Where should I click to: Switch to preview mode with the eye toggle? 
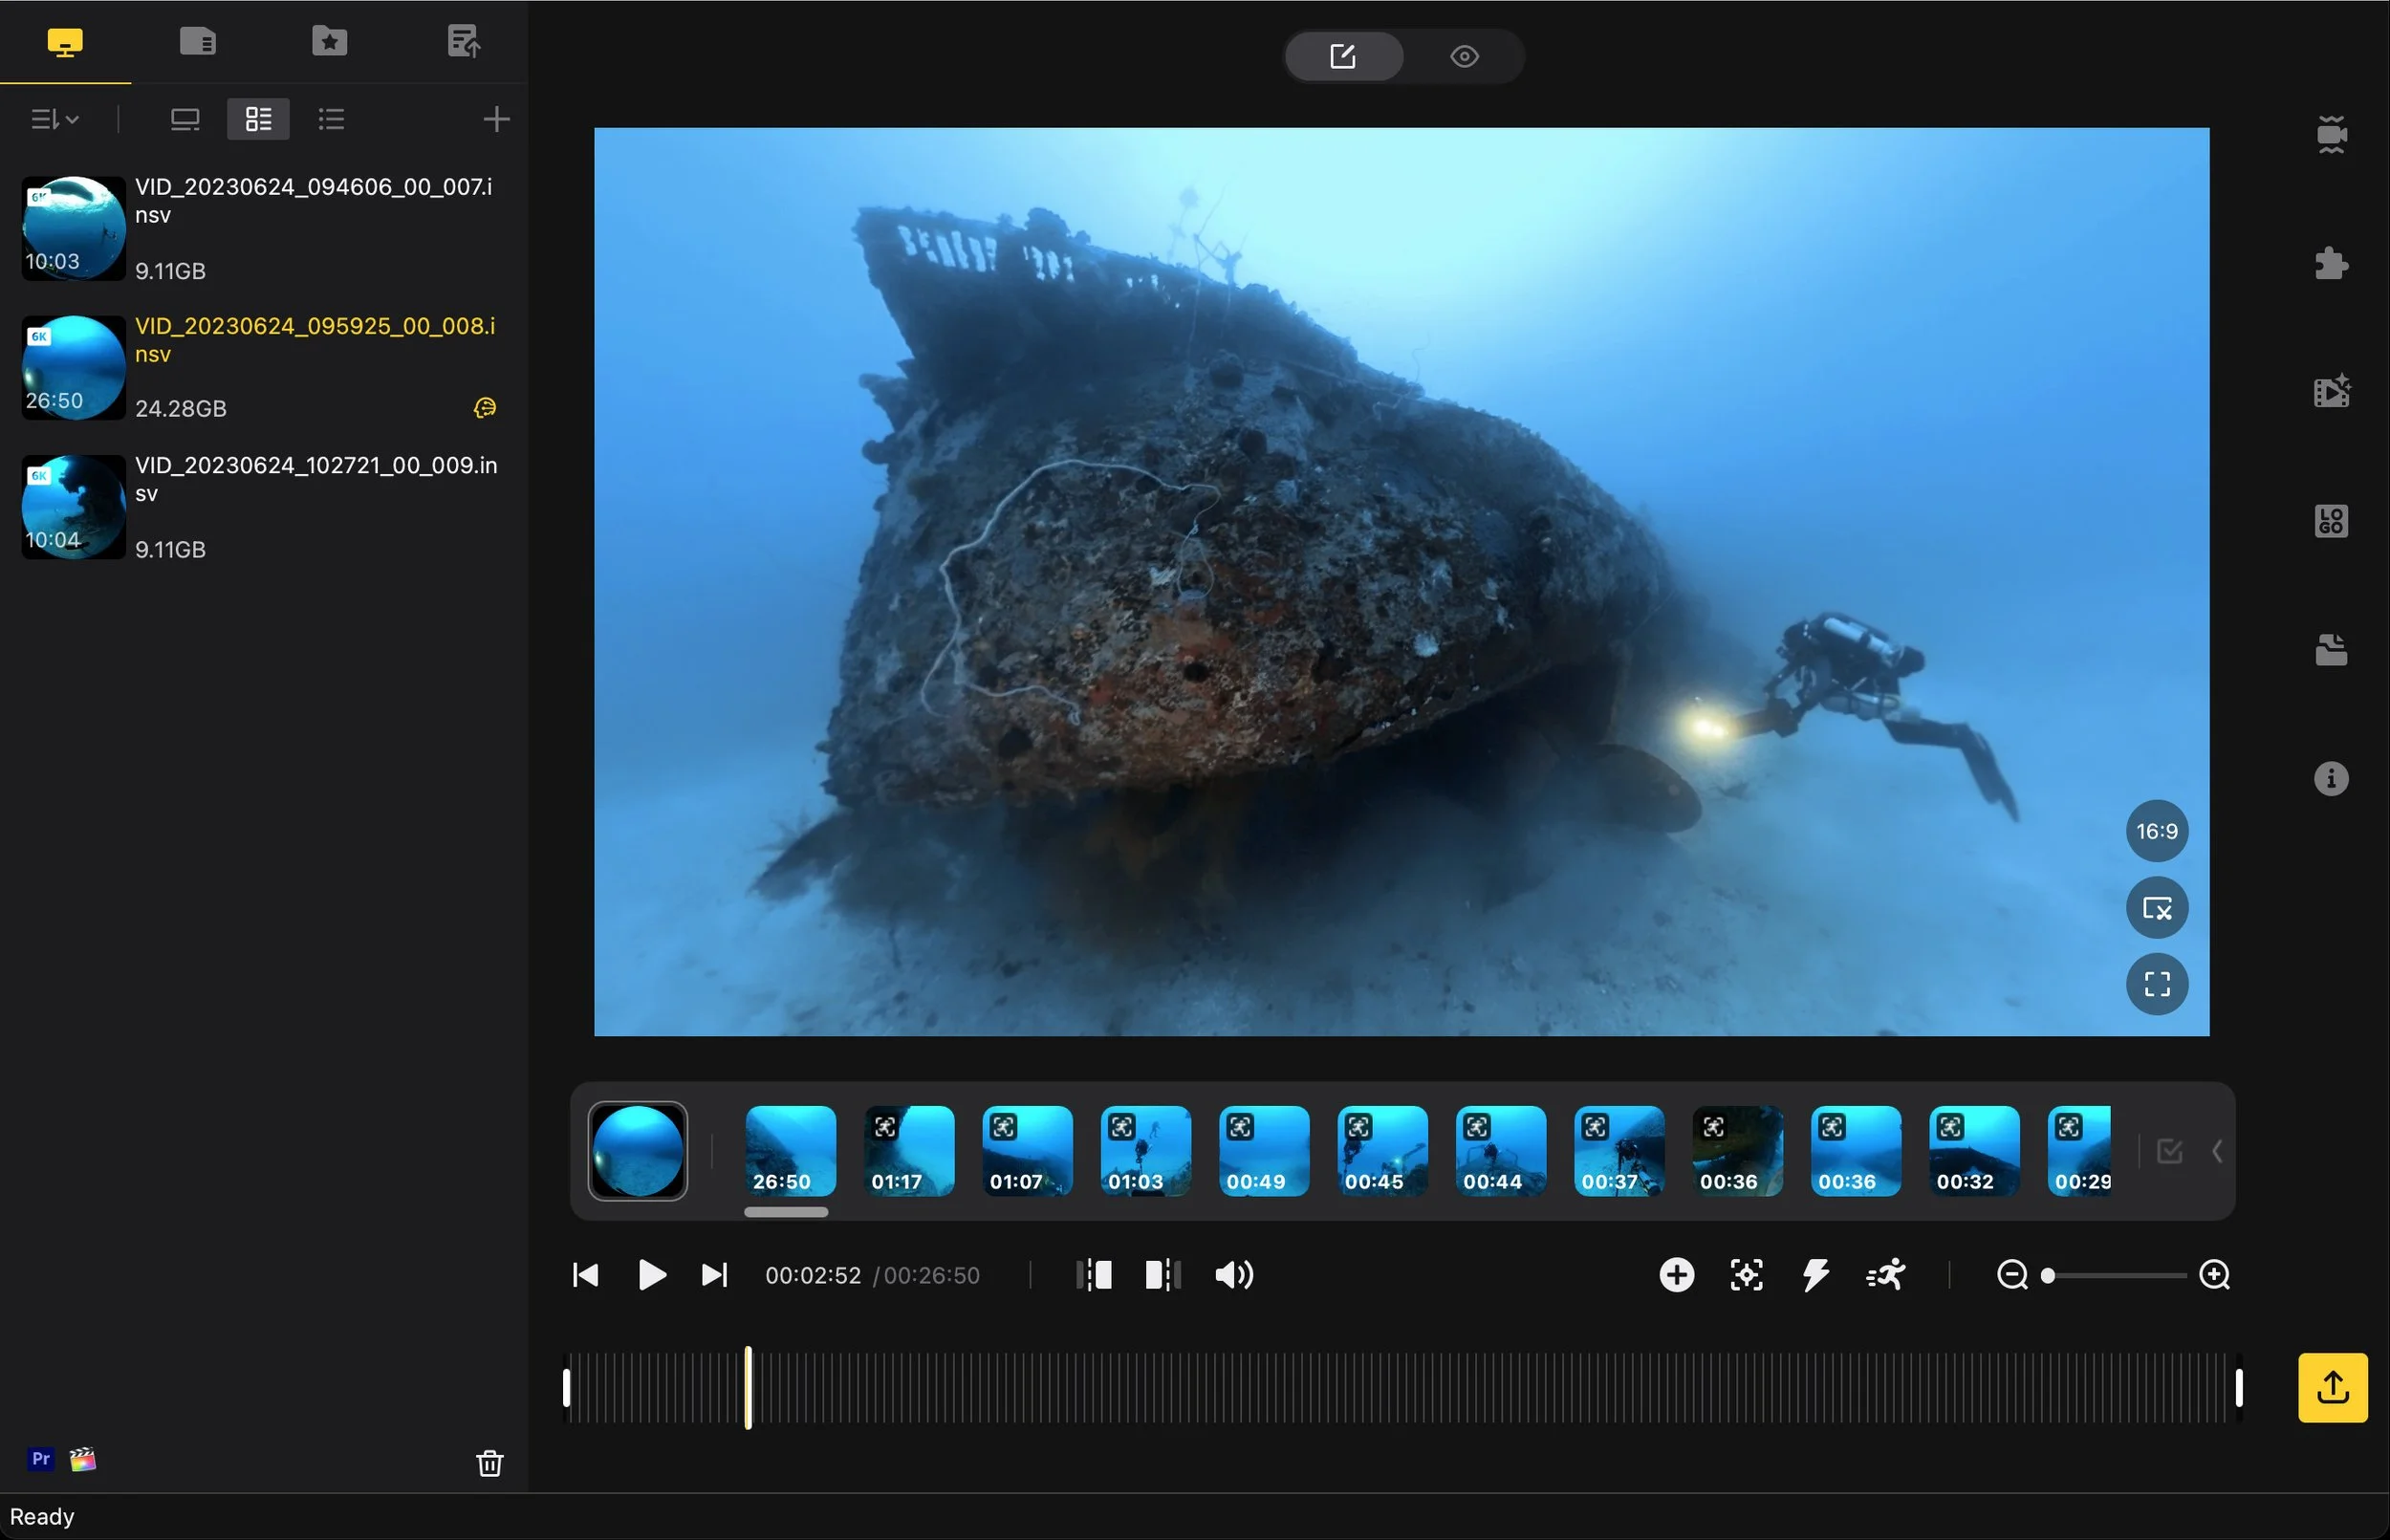tap(1464, 56)
